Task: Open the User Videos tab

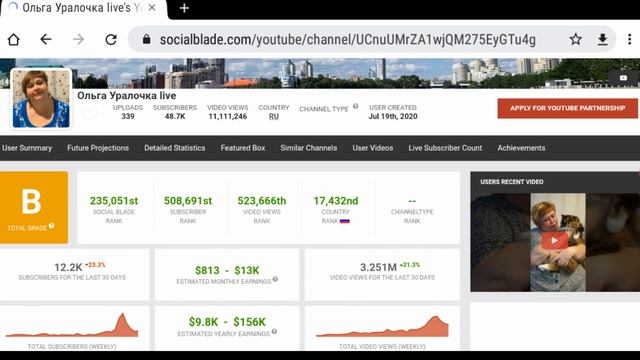Action: pyautogui.click(x=373, y=148)
